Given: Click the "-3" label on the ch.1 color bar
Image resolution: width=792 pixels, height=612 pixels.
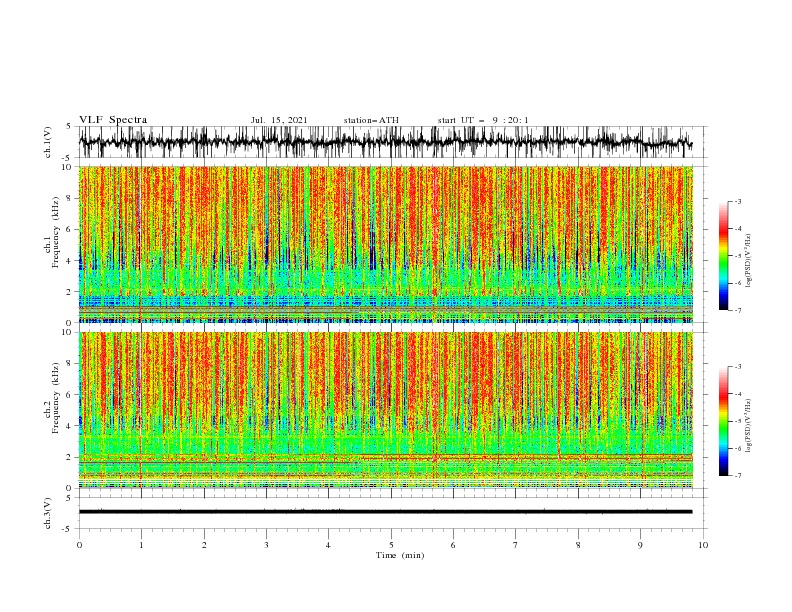Looking at the screenshot, I should 737,201.
